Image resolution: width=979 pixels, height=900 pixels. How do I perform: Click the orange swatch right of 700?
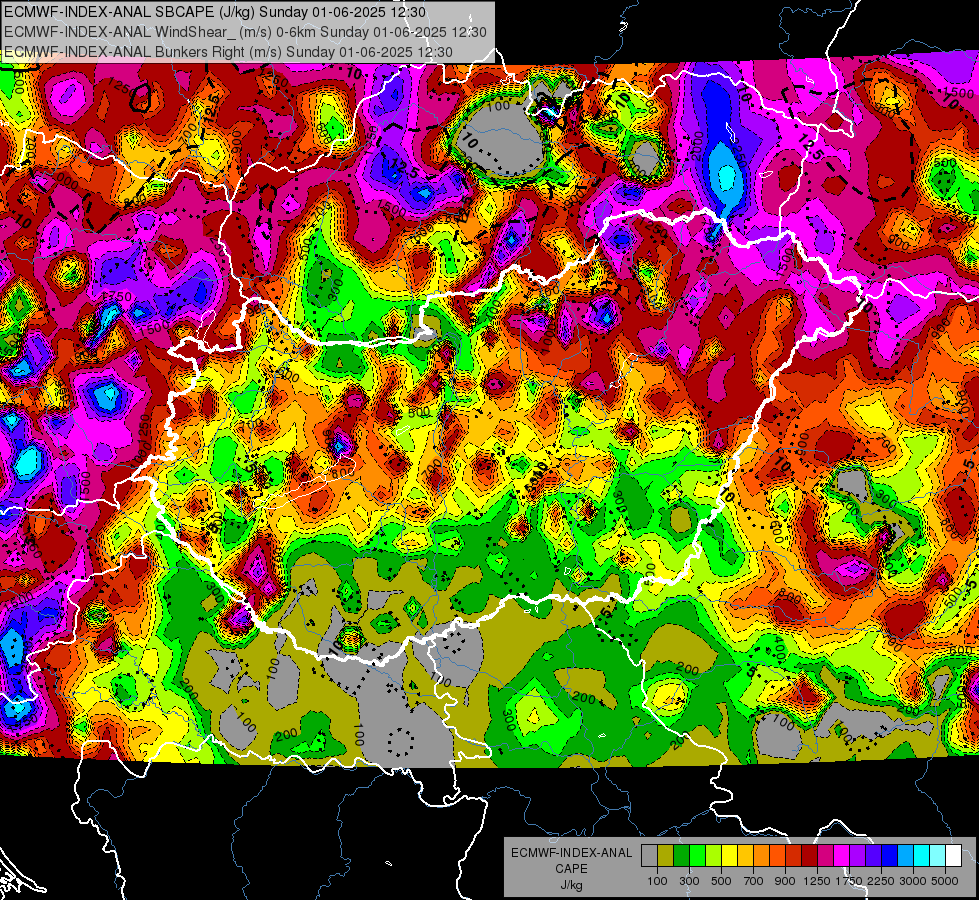tap(762, 856)
